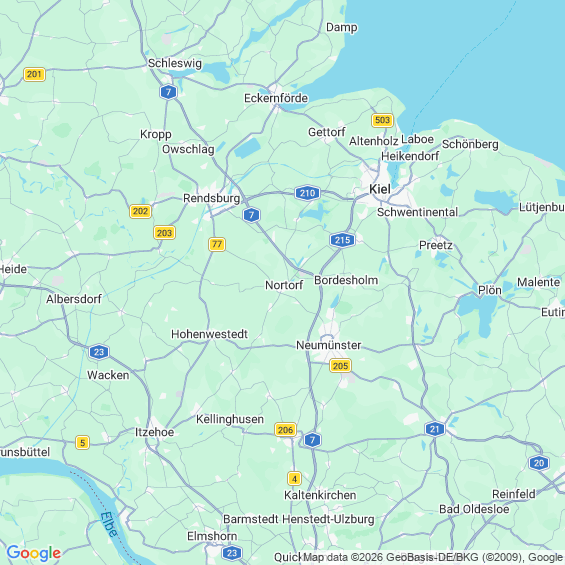Select the Neumünster city label
Screen dimensions: 565x565
click(328, 345)
